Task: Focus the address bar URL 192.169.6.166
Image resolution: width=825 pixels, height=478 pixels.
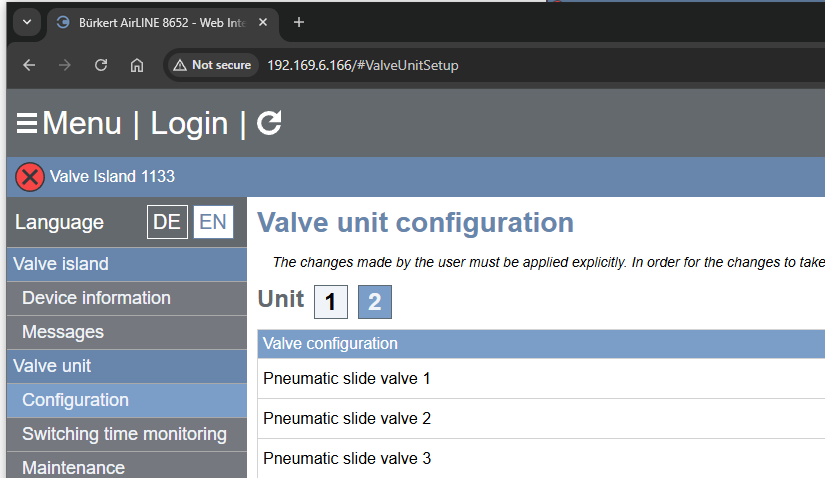Action: tap(363, 65)
